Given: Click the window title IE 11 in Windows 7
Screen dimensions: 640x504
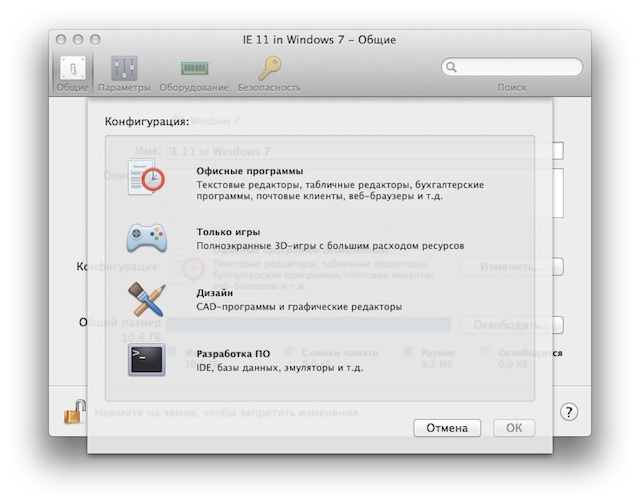Looking at the screenshot, I should click(319, 40).
